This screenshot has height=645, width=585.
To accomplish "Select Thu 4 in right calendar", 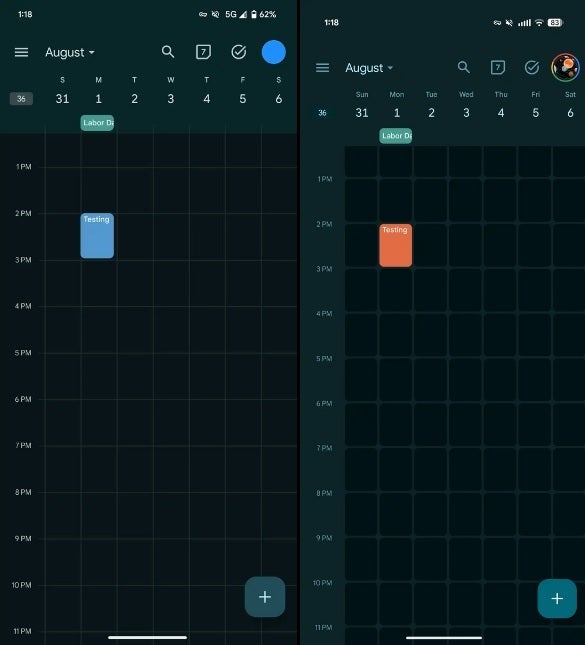I will tap(501, 113).
